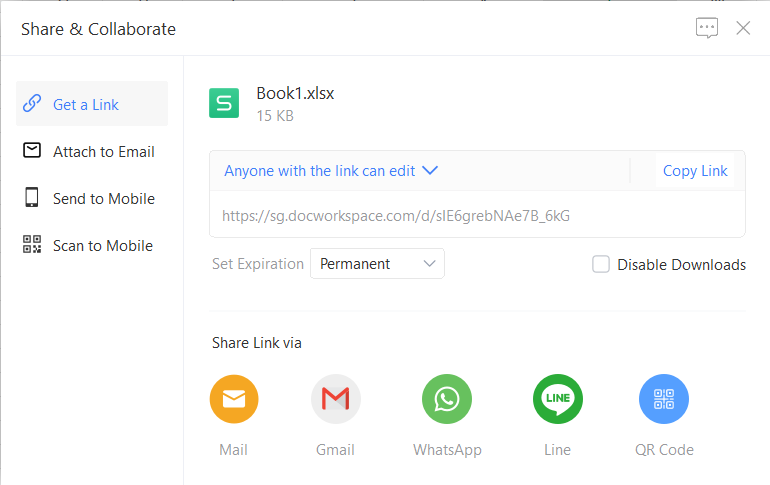
Task: Open the Send to Mobile option
Action: click(x=103, y=198)
